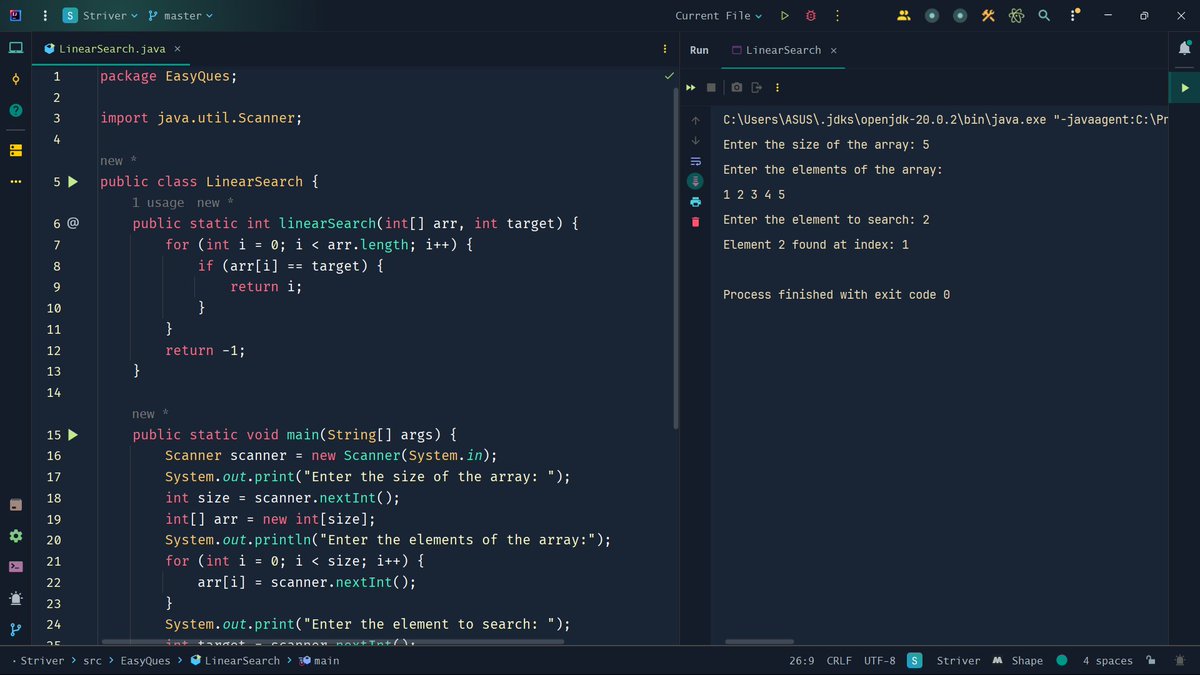Click the first round teal toolbar toggle
Viewport: 1200px width, 675px height.
[932, 16]
